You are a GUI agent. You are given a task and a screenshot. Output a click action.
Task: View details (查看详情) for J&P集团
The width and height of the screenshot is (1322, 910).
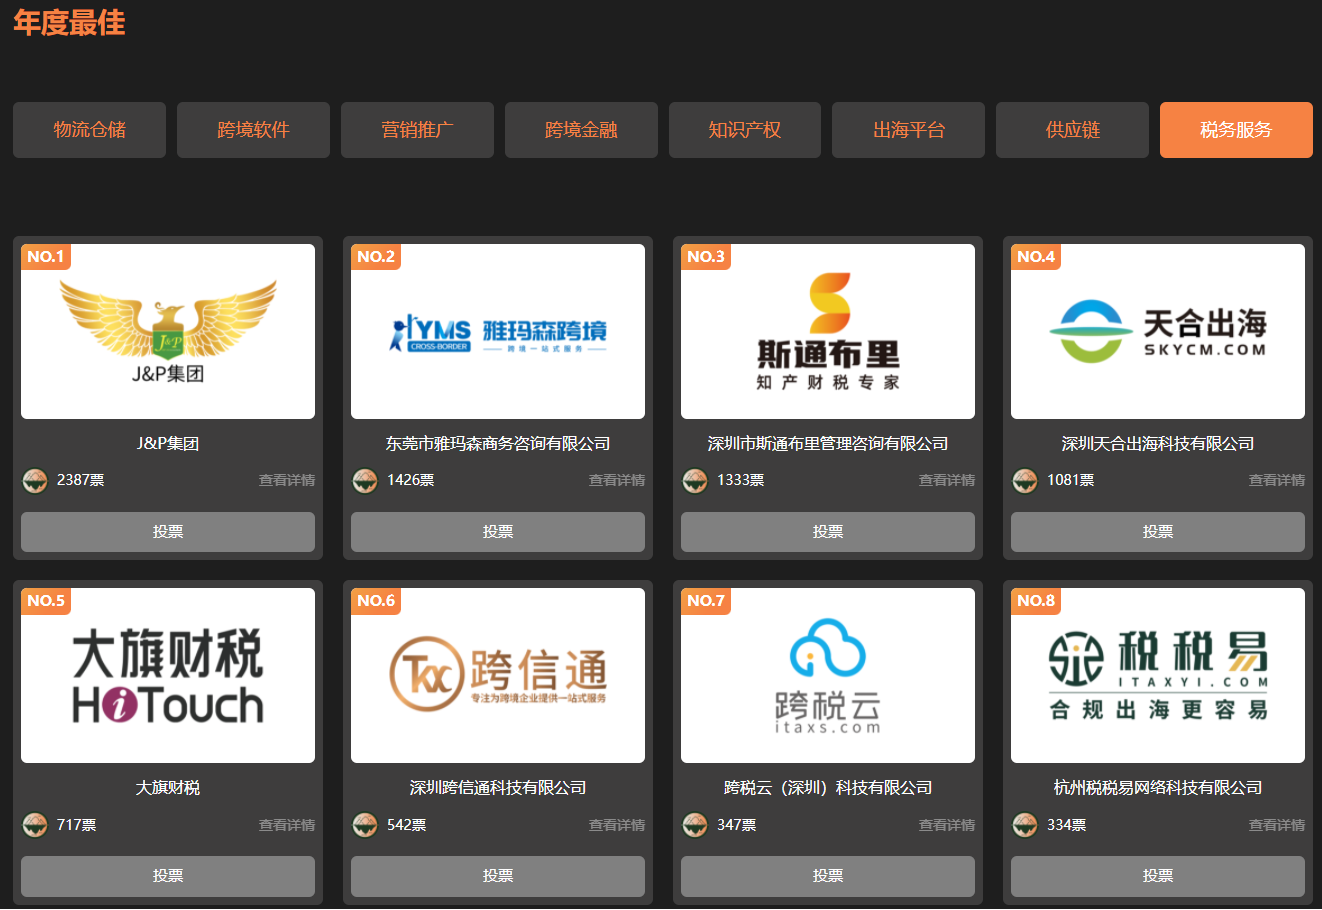click(287, 480)
